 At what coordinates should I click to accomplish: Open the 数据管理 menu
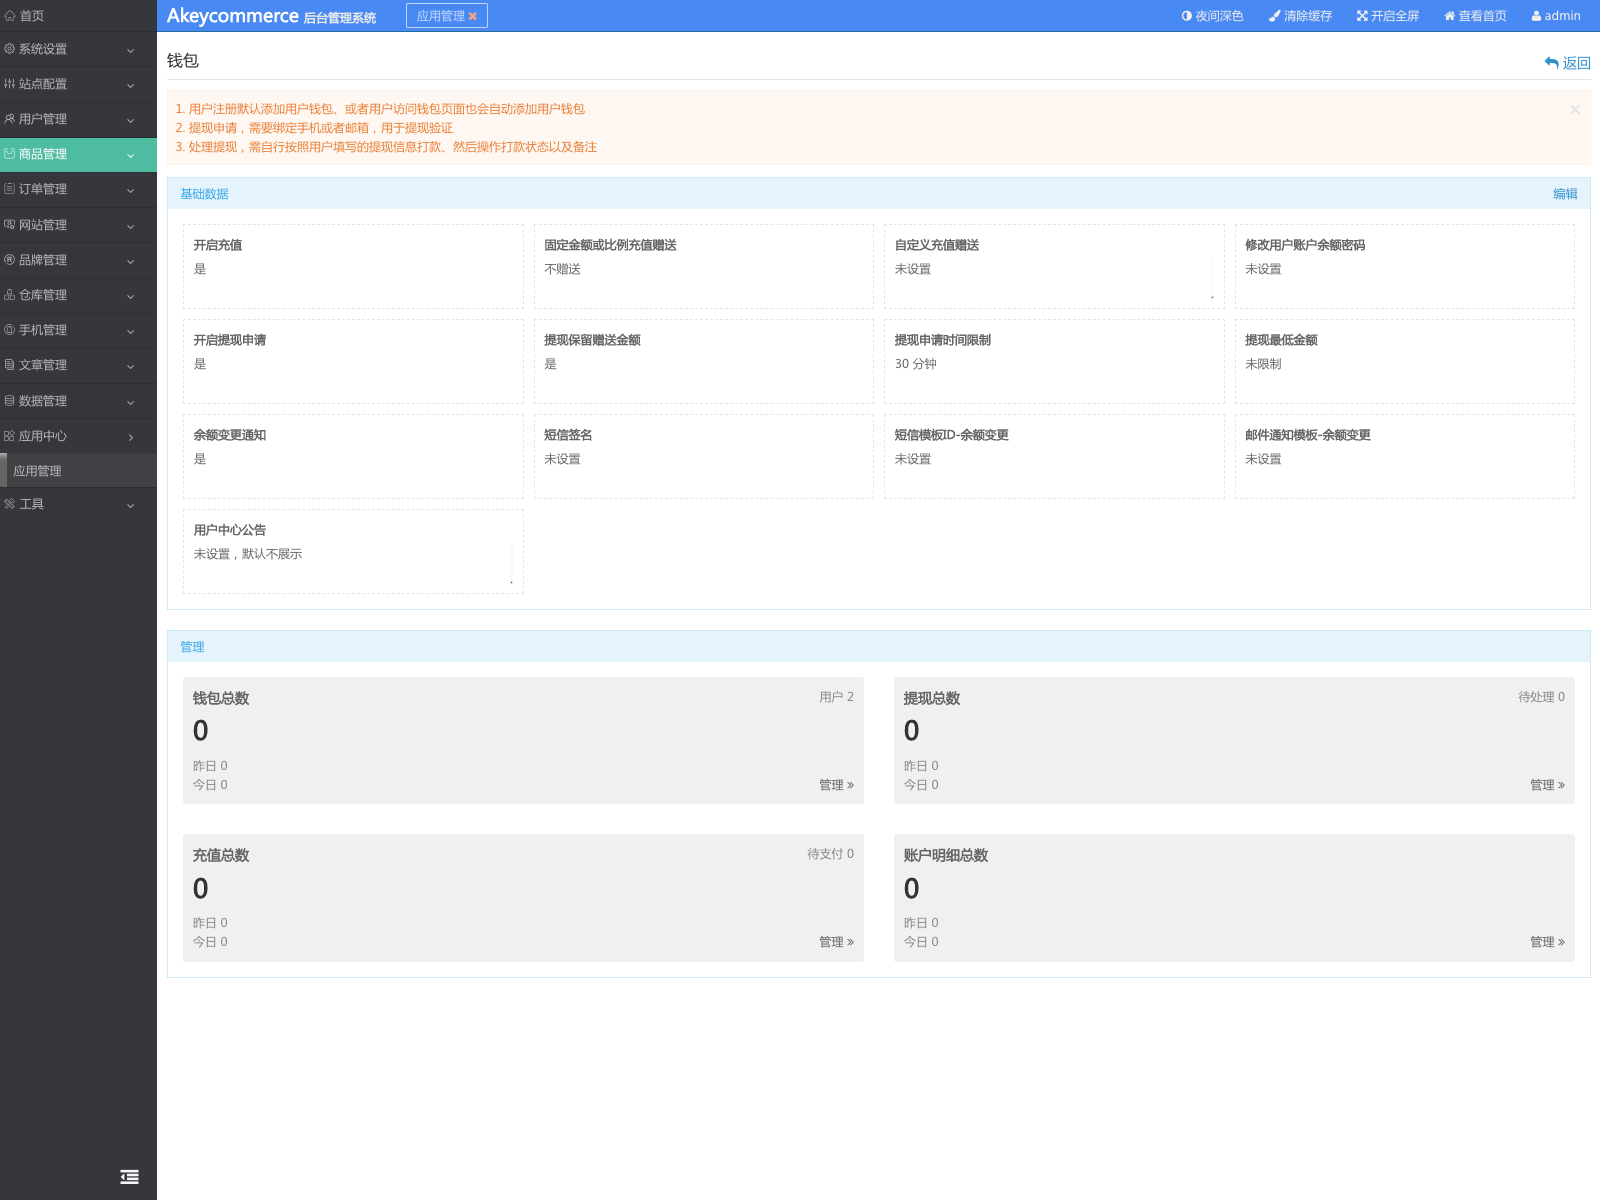coord(78,401)
